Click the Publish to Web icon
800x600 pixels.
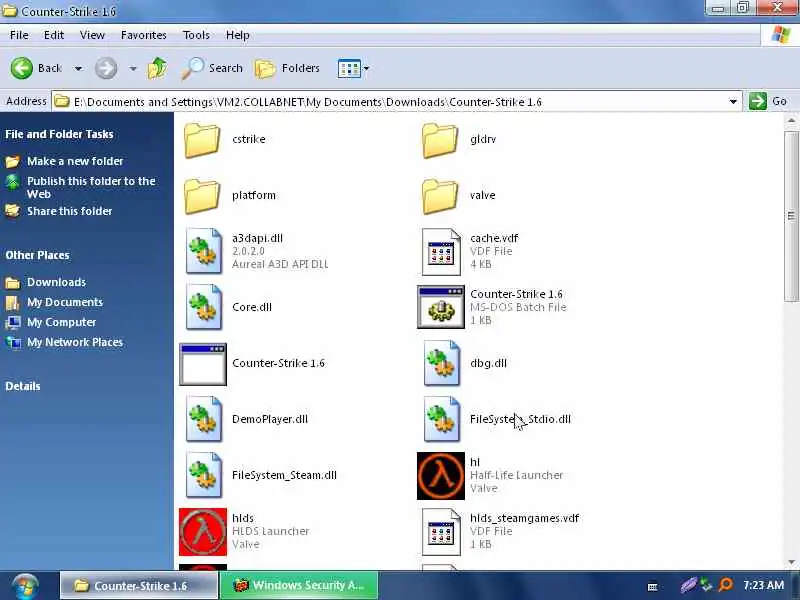(x=12, y=182)
